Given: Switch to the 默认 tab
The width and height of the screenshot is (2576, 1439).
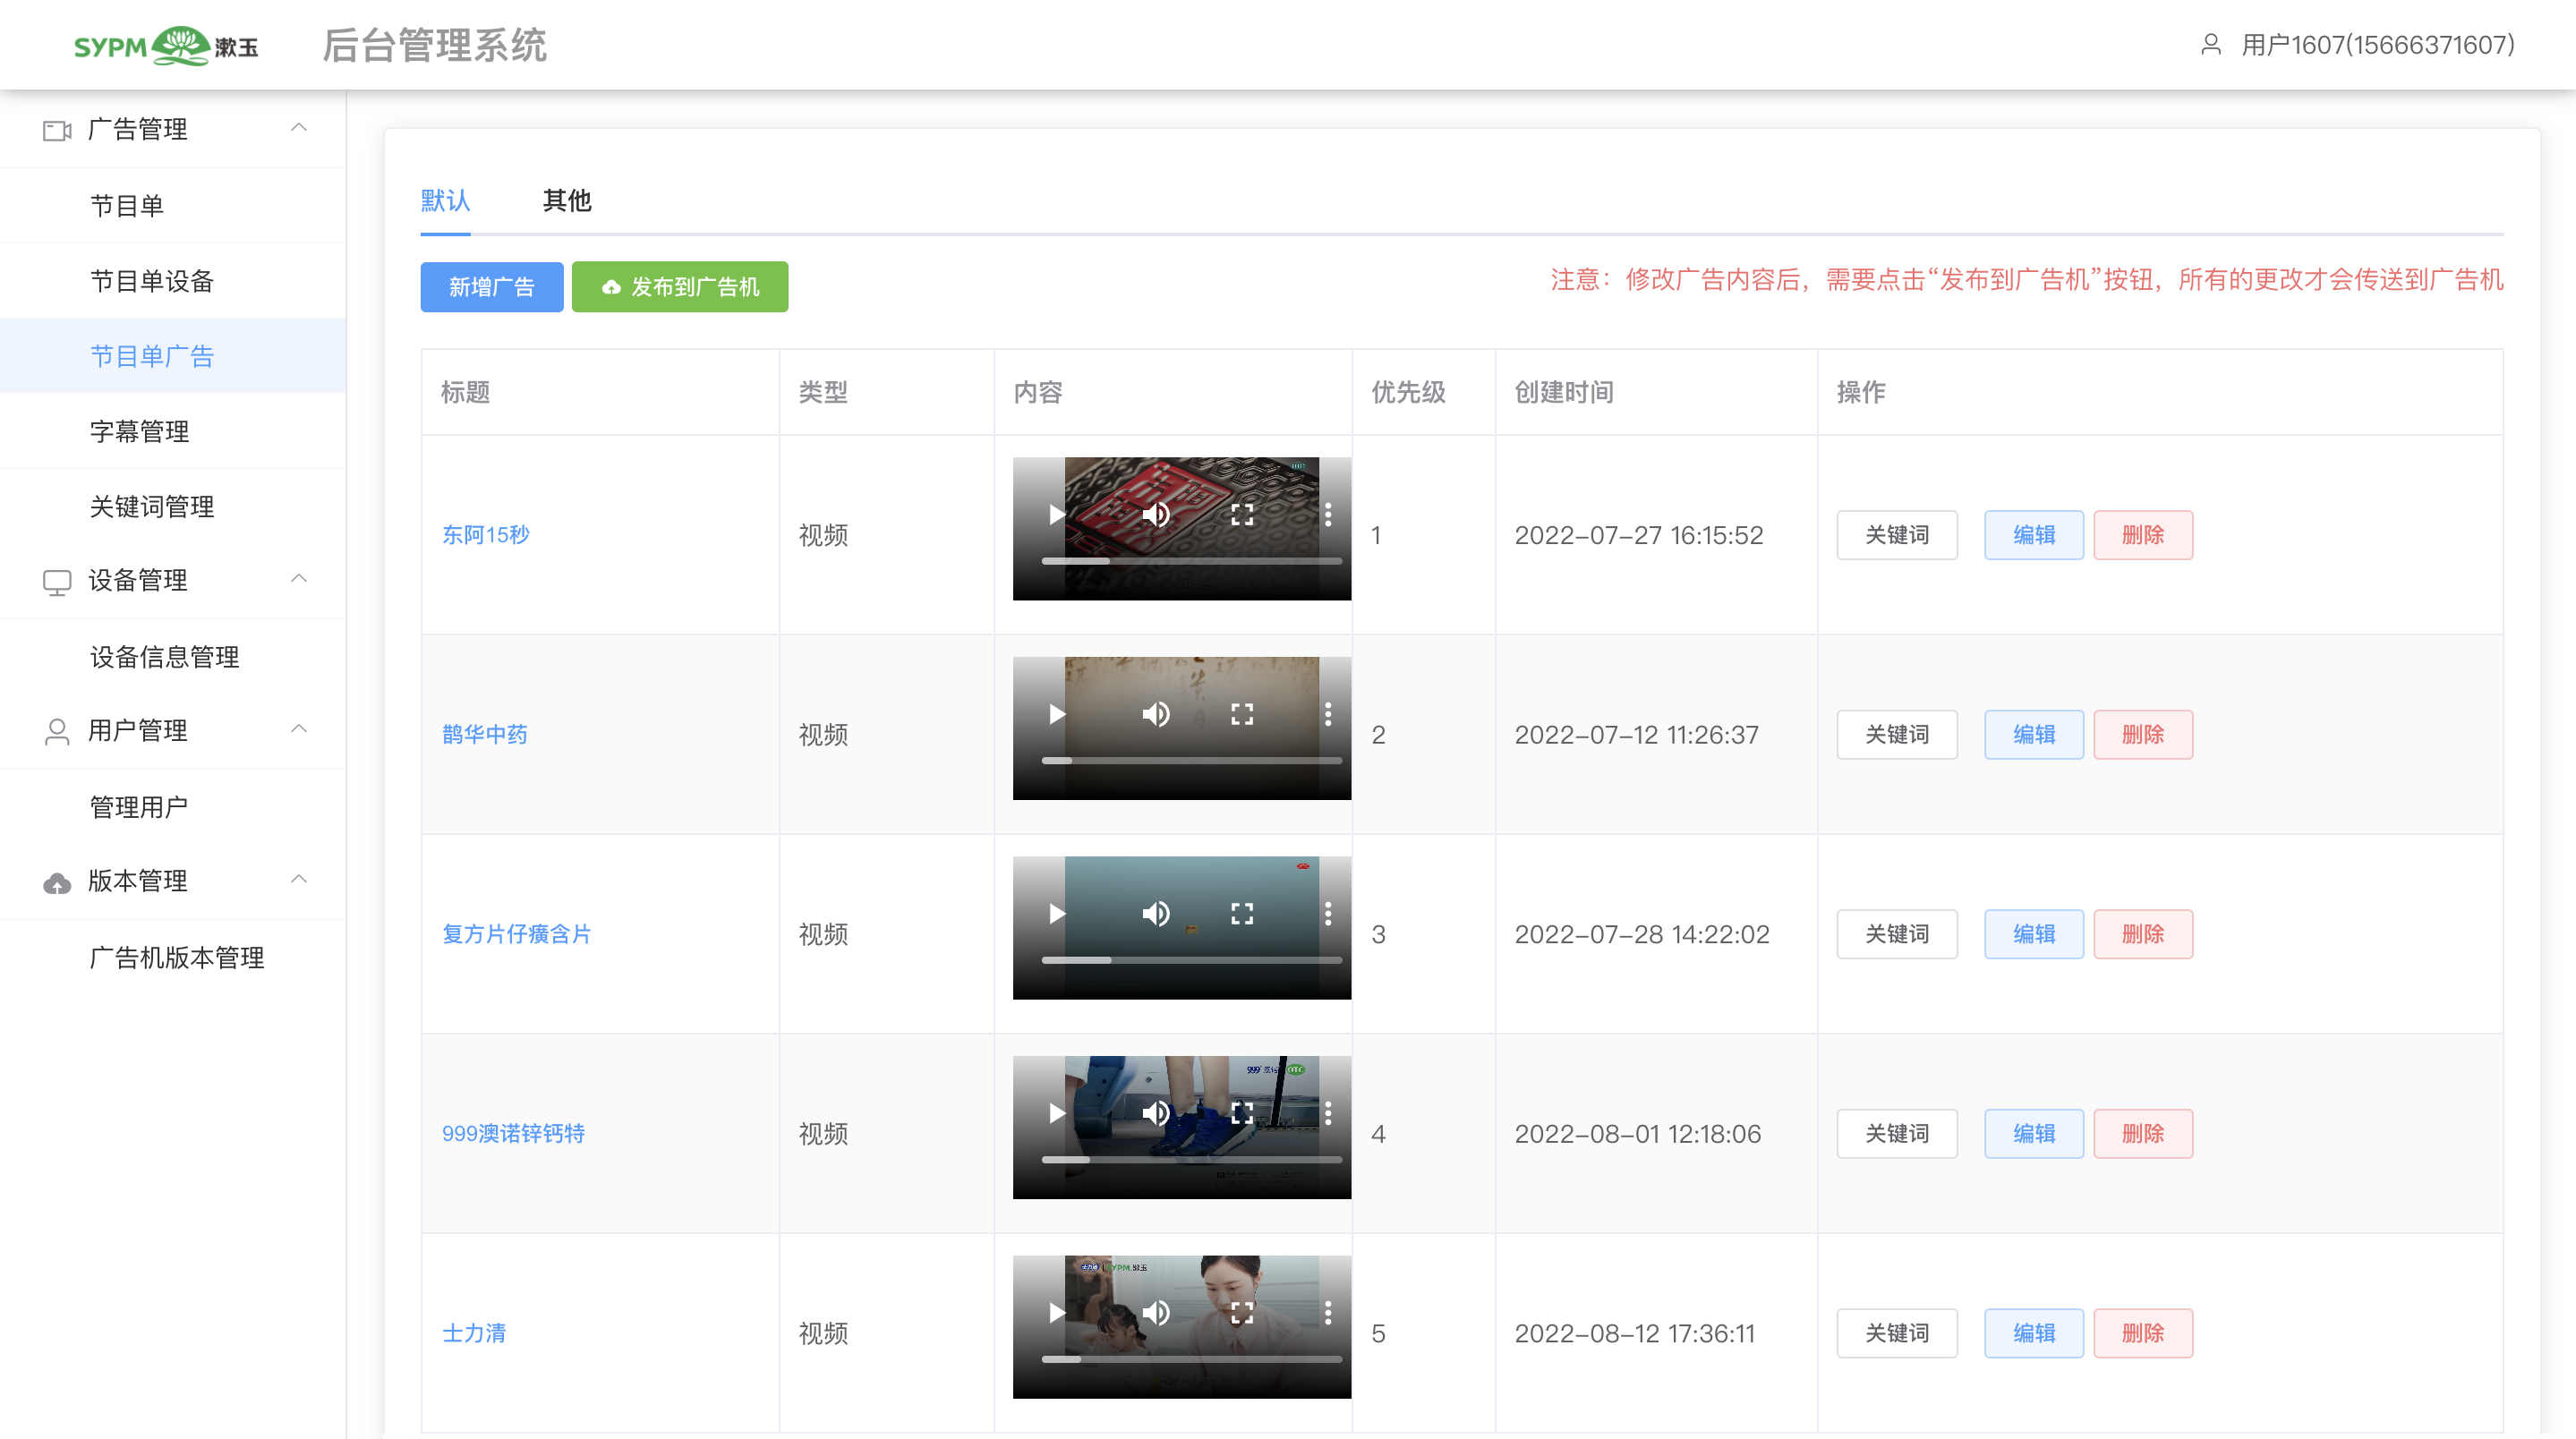Looking at the screenshot, I should (x=445, y=201).
